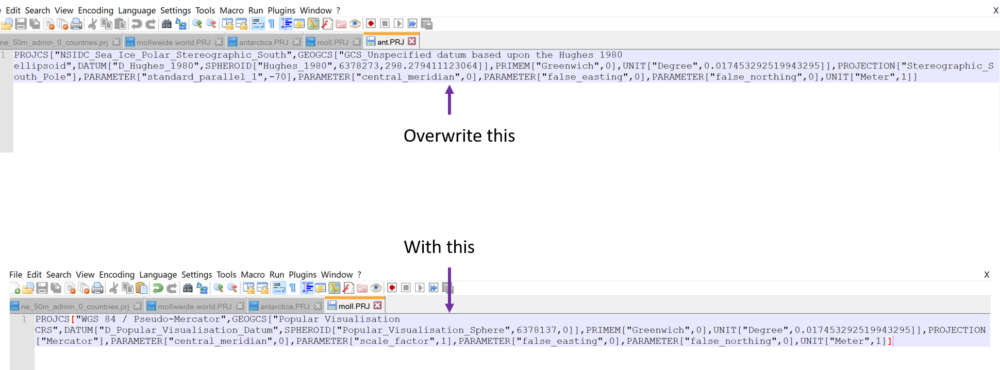Click the Find binoculars icon in upper toolbar
Viewport: 1000px width, 370px height.
coord(166,24)
